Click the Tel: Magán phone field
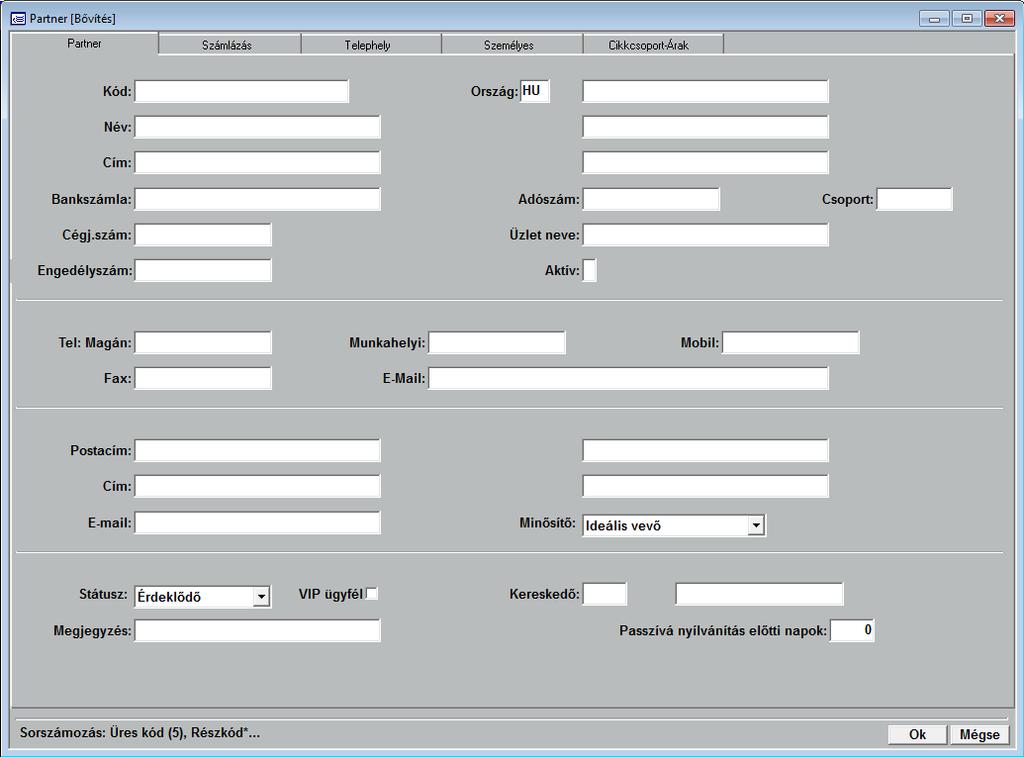Viewport: 1024px width, 757px height. [x=203, y=342]
